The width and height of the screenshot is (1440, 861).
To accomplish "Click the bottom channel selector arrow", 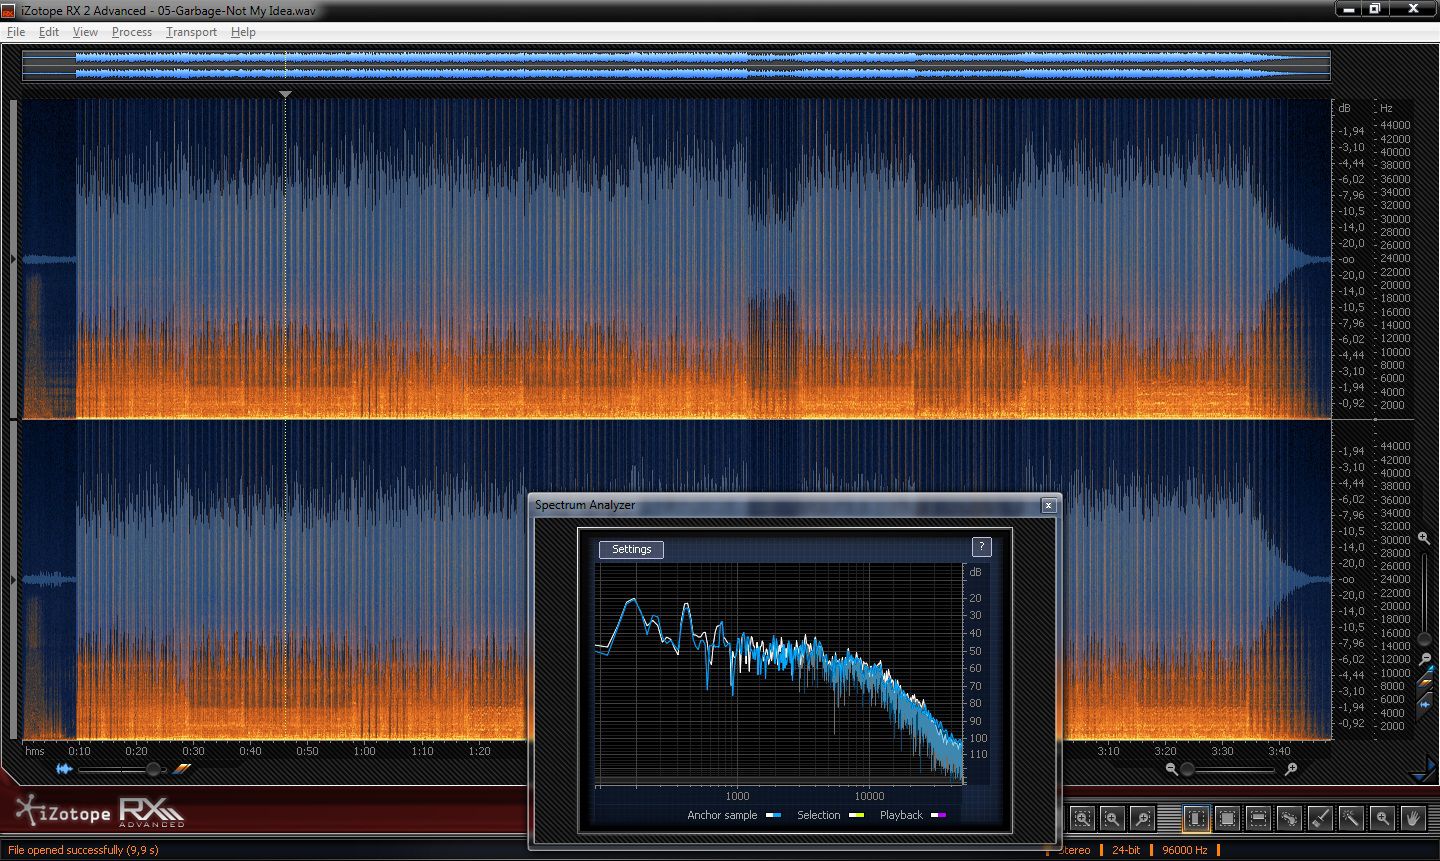I will coord(13,580).
